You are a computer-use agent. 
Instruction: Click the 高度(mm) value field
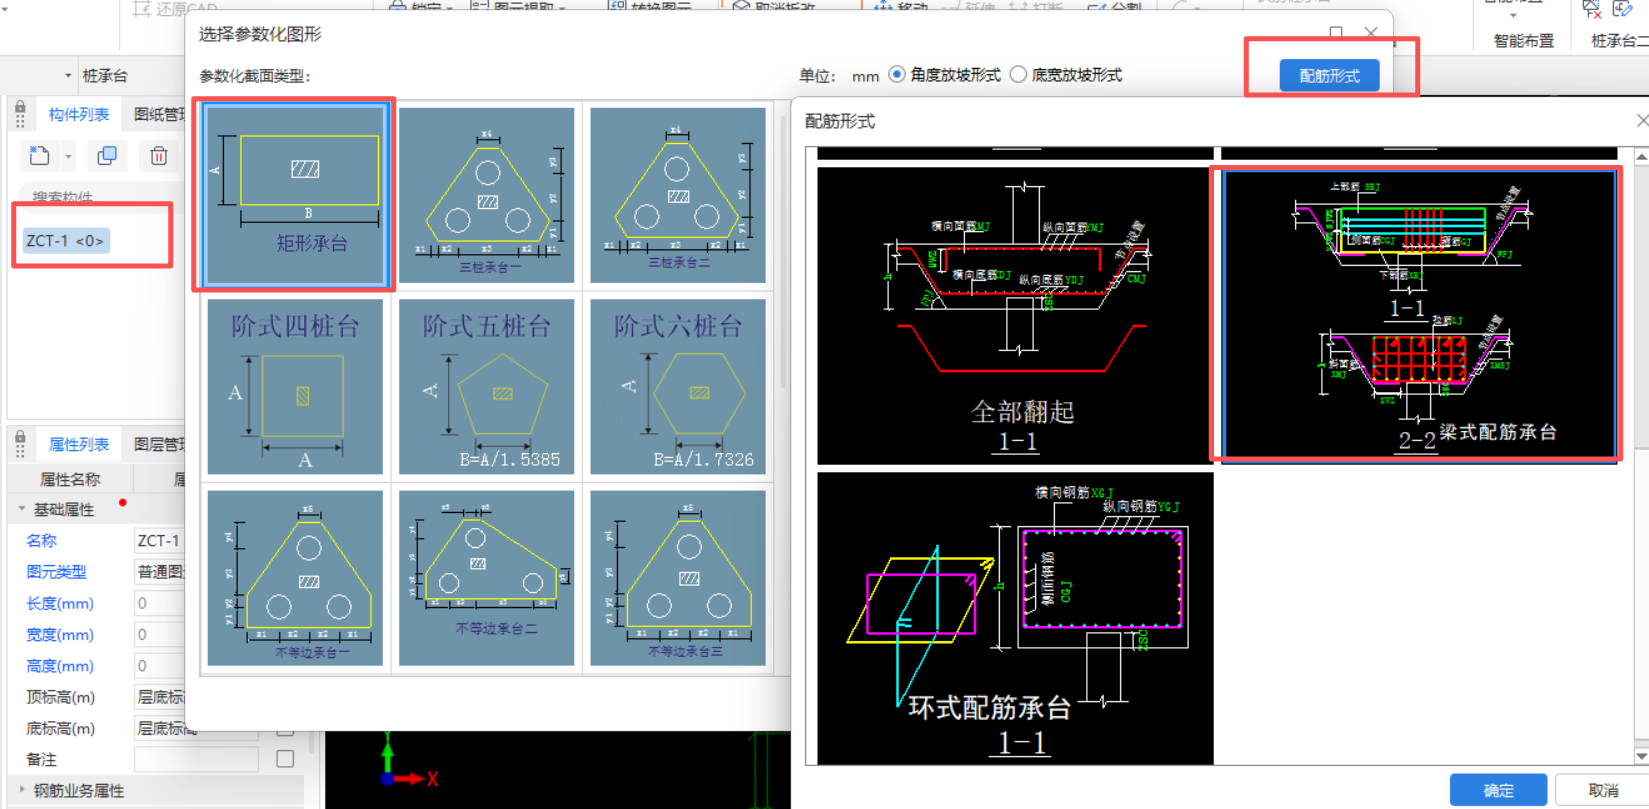point(159,665)
